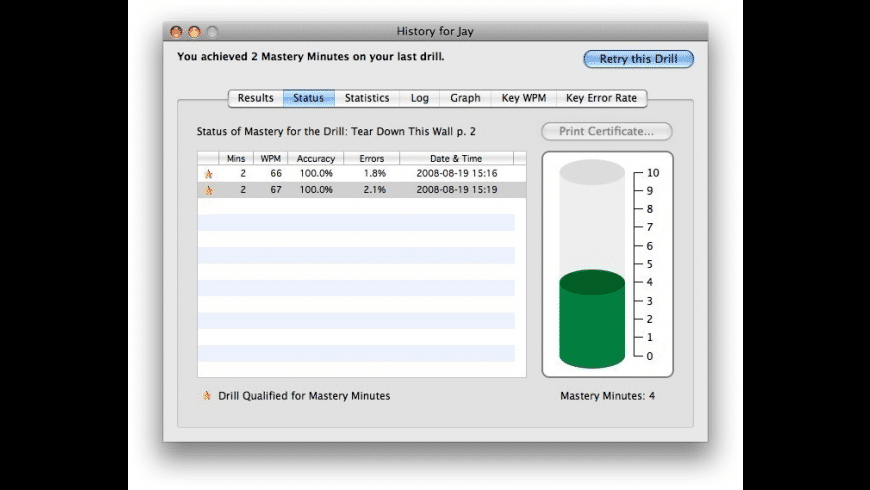The height and width of the screenshot is (490, 870).
Task: Sort by the Mins column header
Action: [236, 158]
